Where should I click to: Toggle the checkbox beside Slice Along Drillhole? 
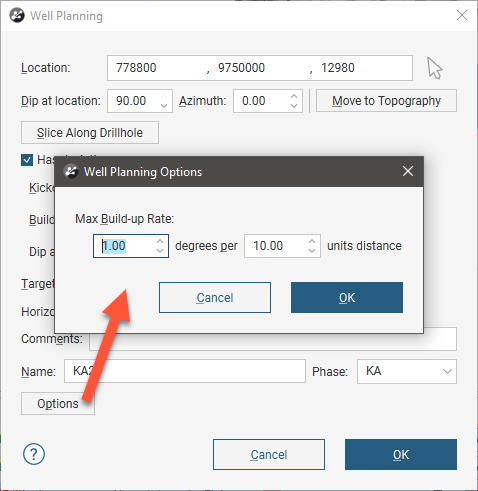27,160
